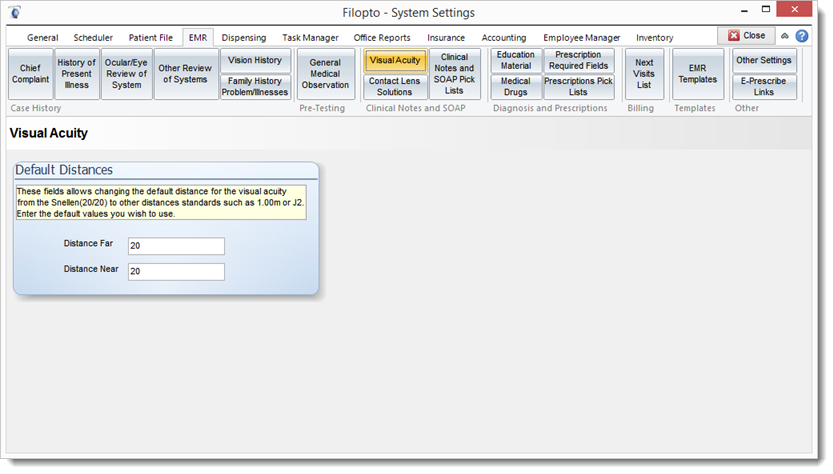Open the Other Settings button

(x=764, y=61)
